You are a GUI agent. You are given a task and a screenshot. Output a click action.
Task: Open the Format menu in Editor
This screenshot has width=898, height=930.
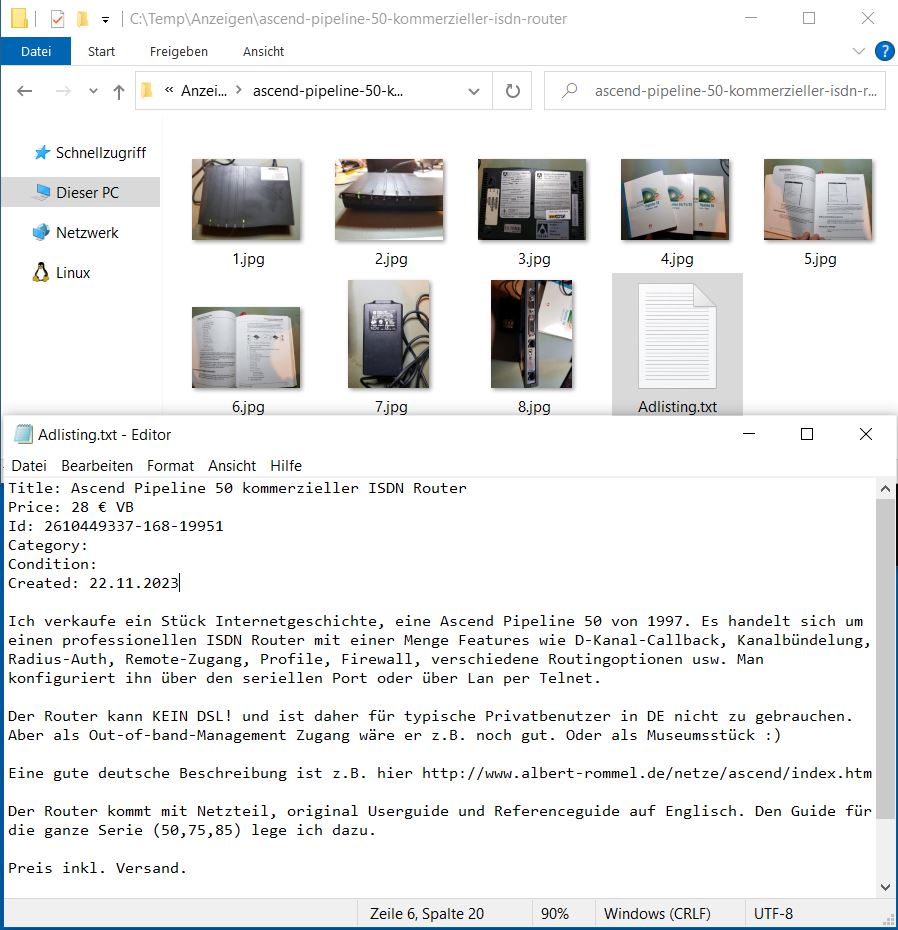point(170,466)
